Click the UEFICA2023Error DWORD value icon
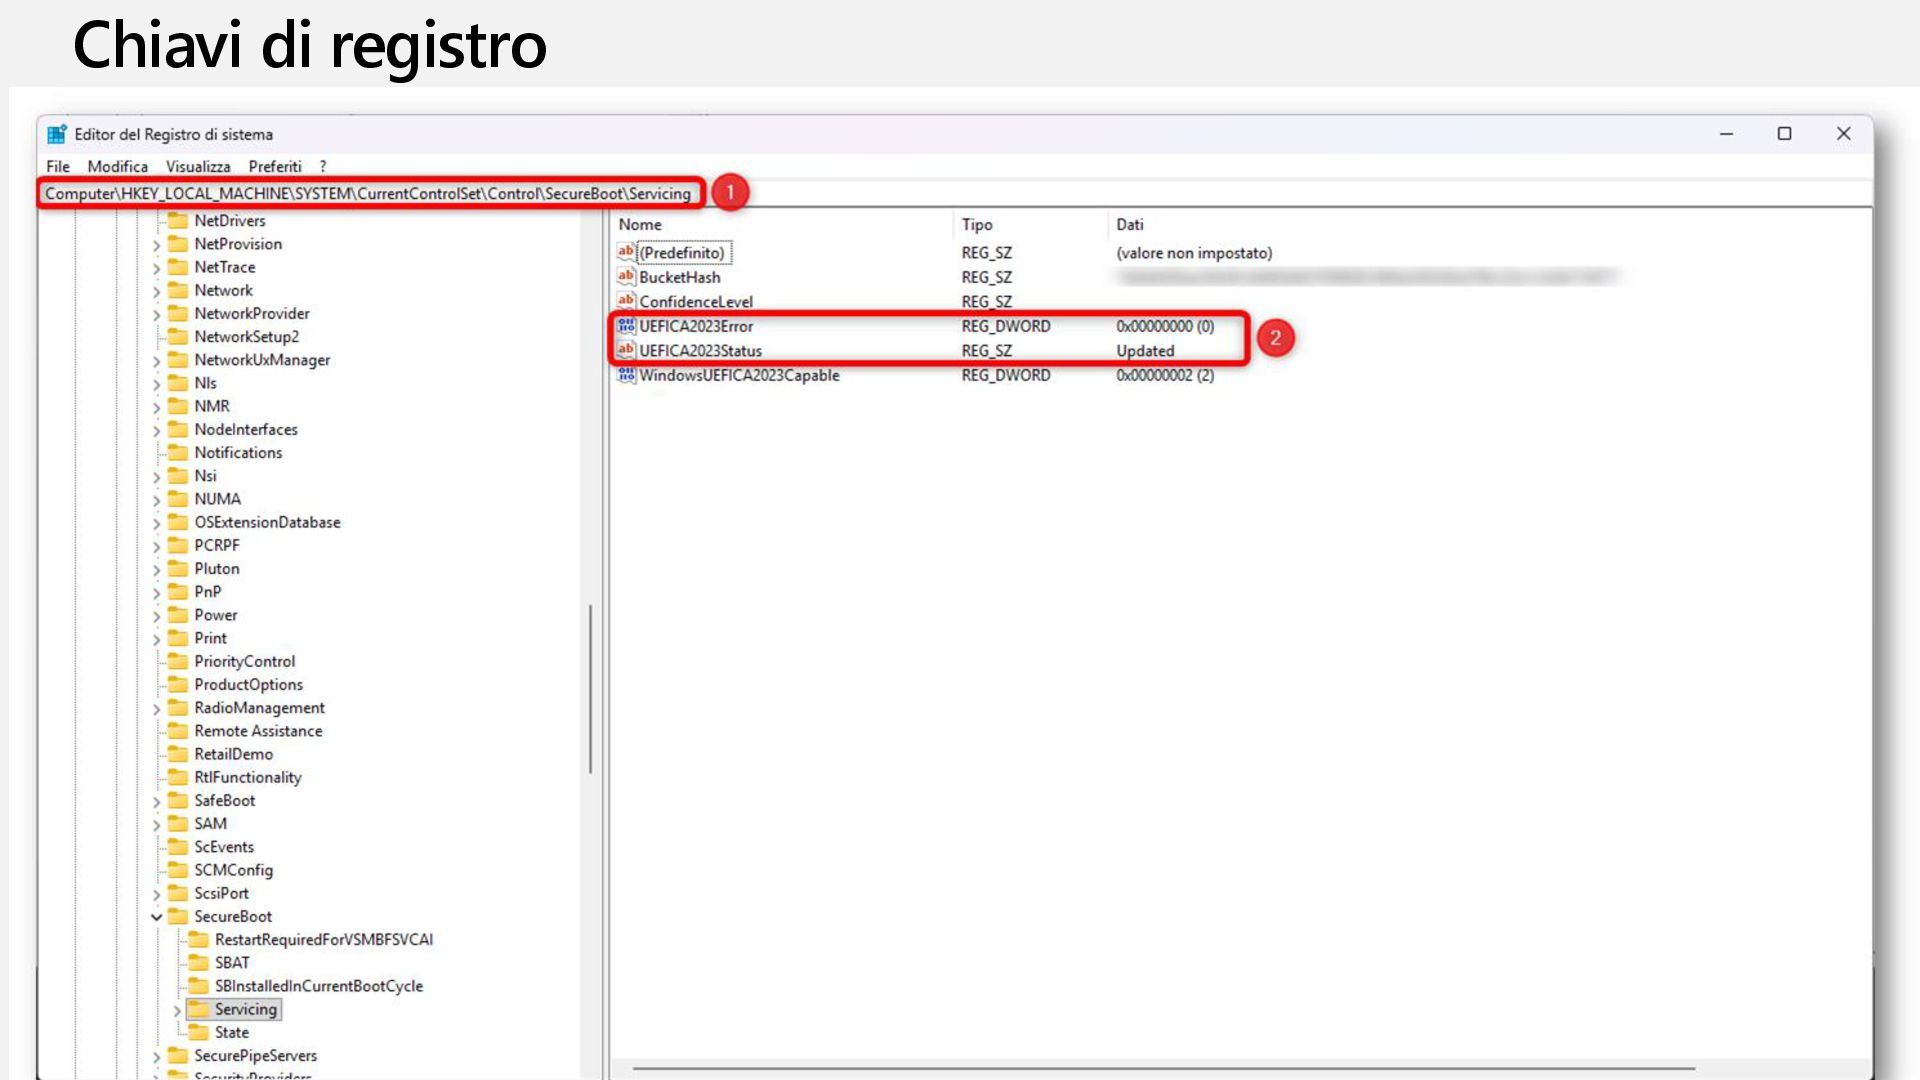 coord(626,326)
